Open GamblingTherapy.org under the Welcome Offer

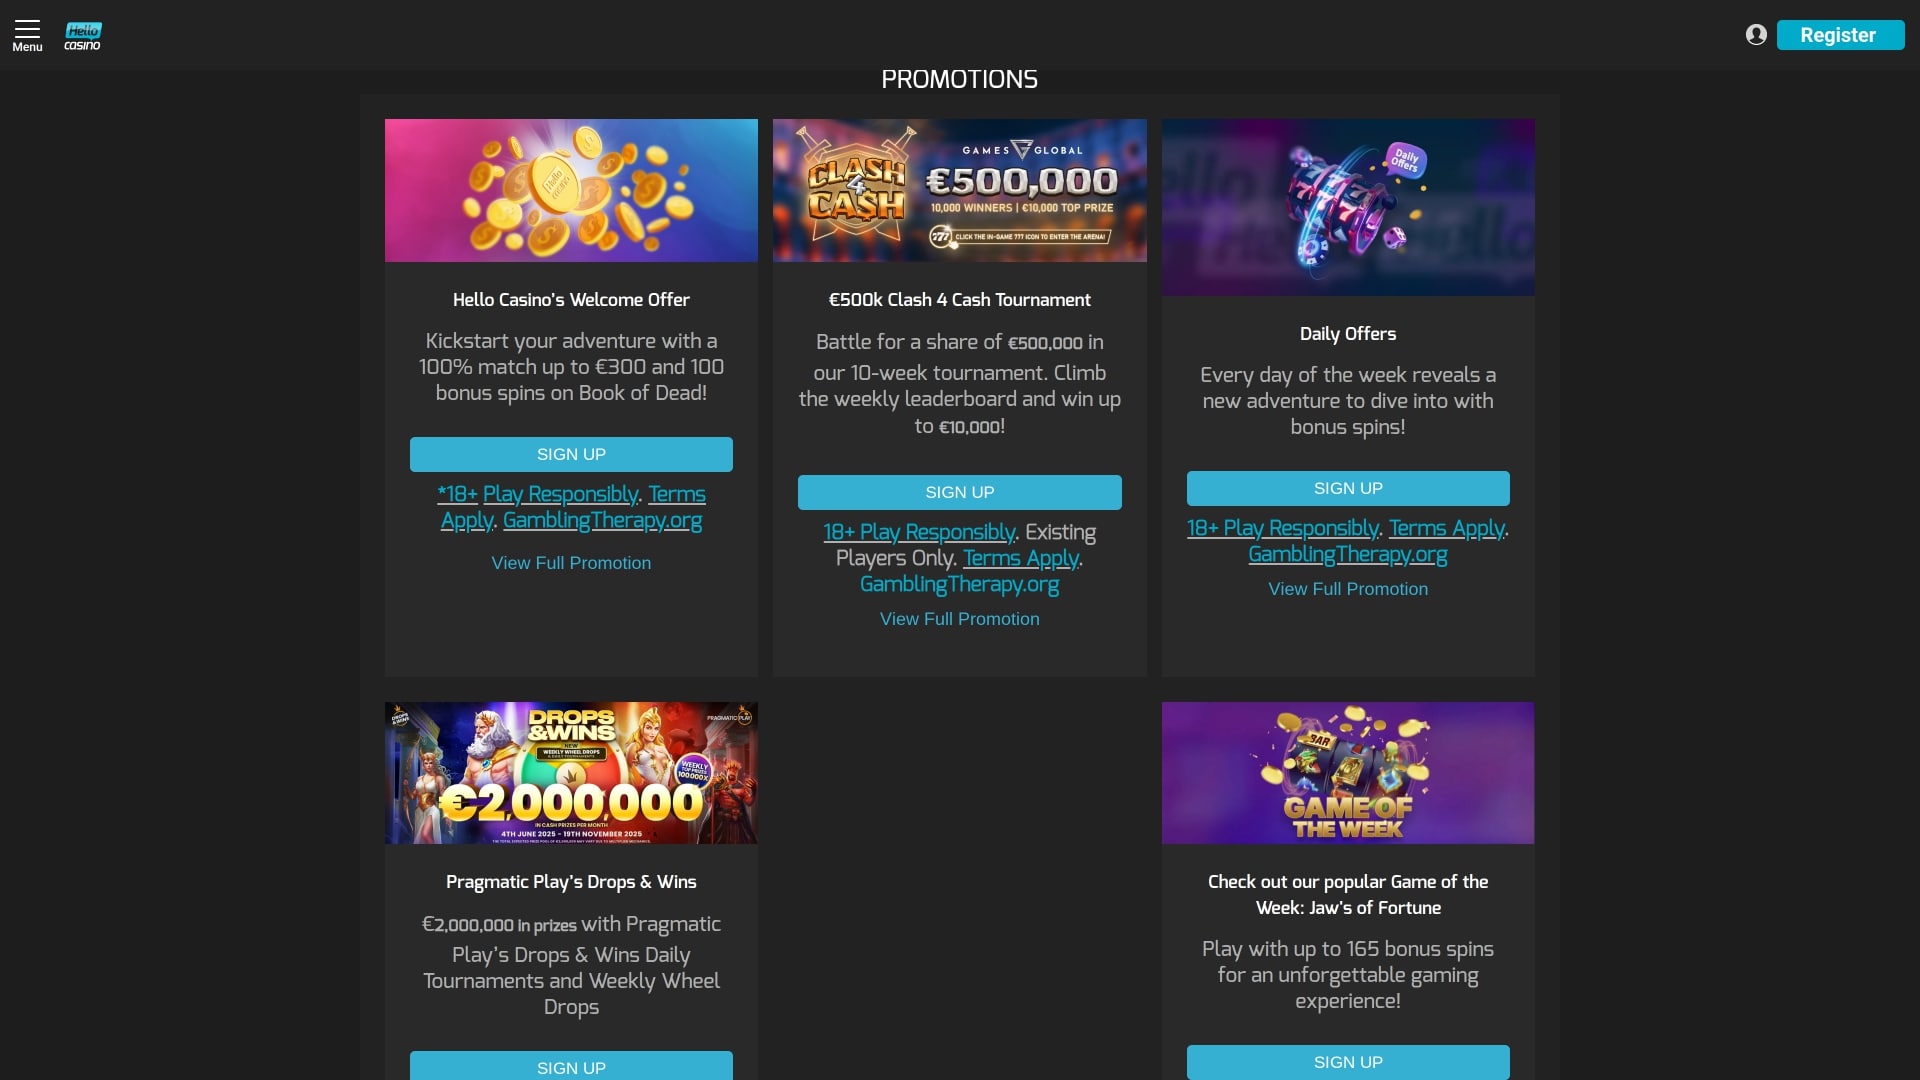coord(602,519)
